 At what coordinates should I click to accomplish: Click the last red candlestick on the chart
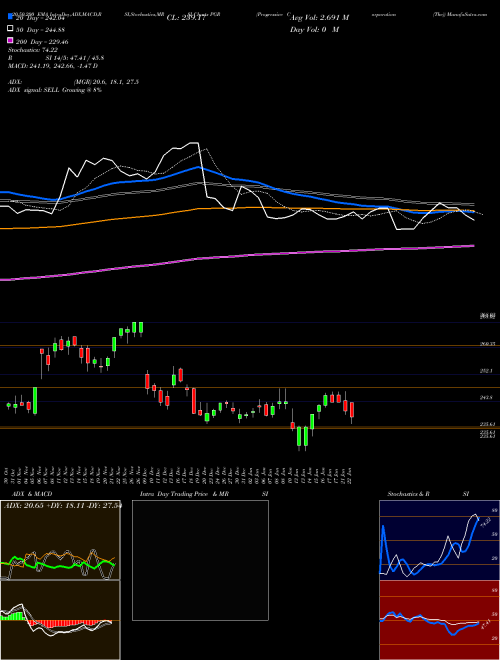[x=352, y=410]
